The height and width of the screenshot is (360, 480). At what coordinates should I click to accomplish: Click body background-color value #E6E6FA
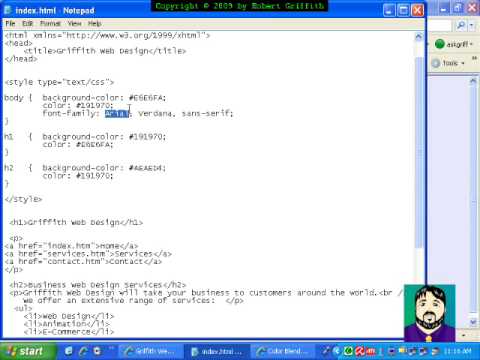(x=147, y=98)
